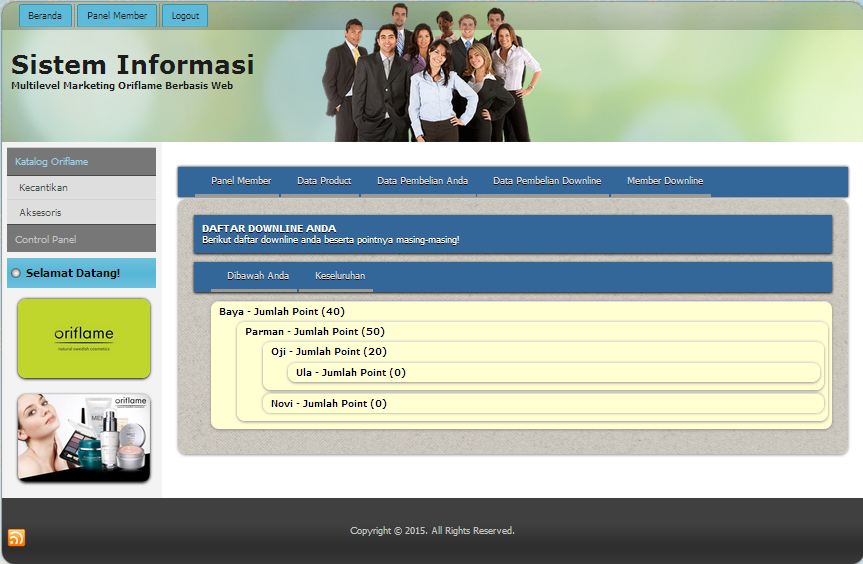The height and width of the screenshot is (564, 863).
Task: Select the Data Pembelian Anda tab
Action: 422,181
